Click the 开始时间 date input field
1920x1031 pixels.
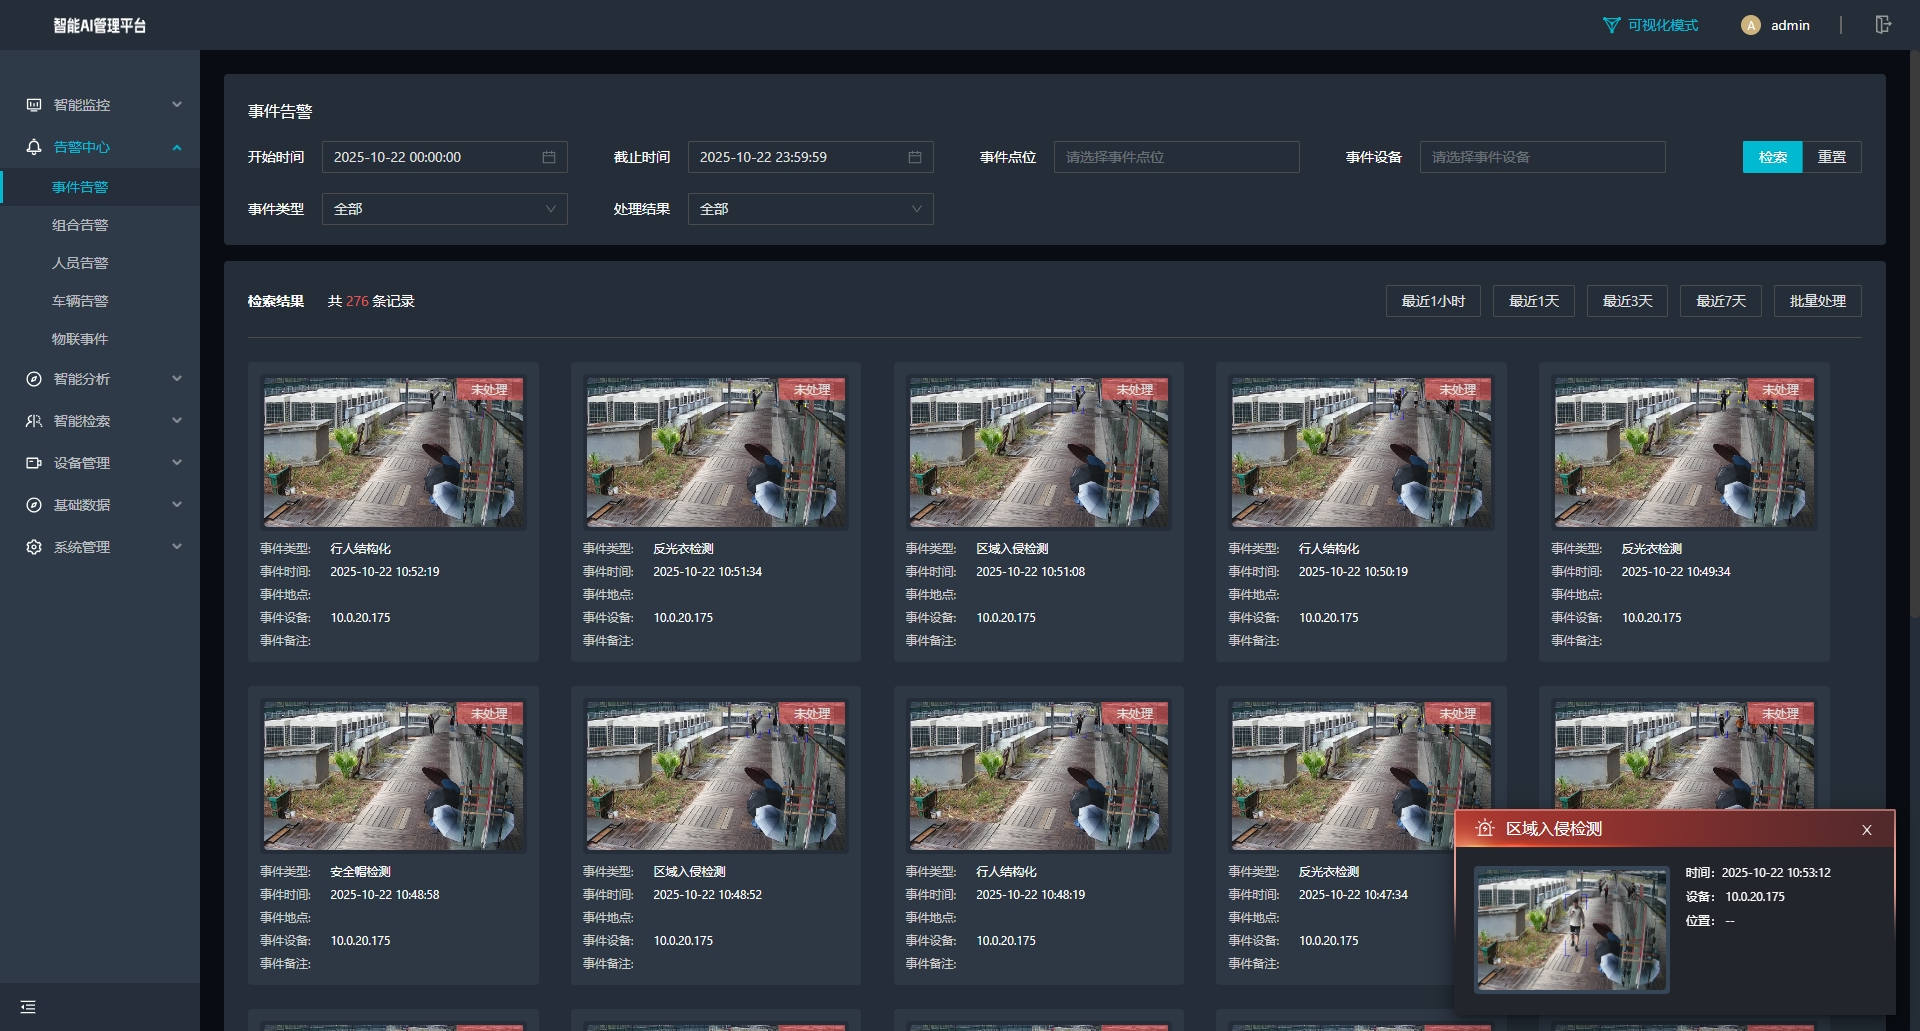tap(445, 157)
